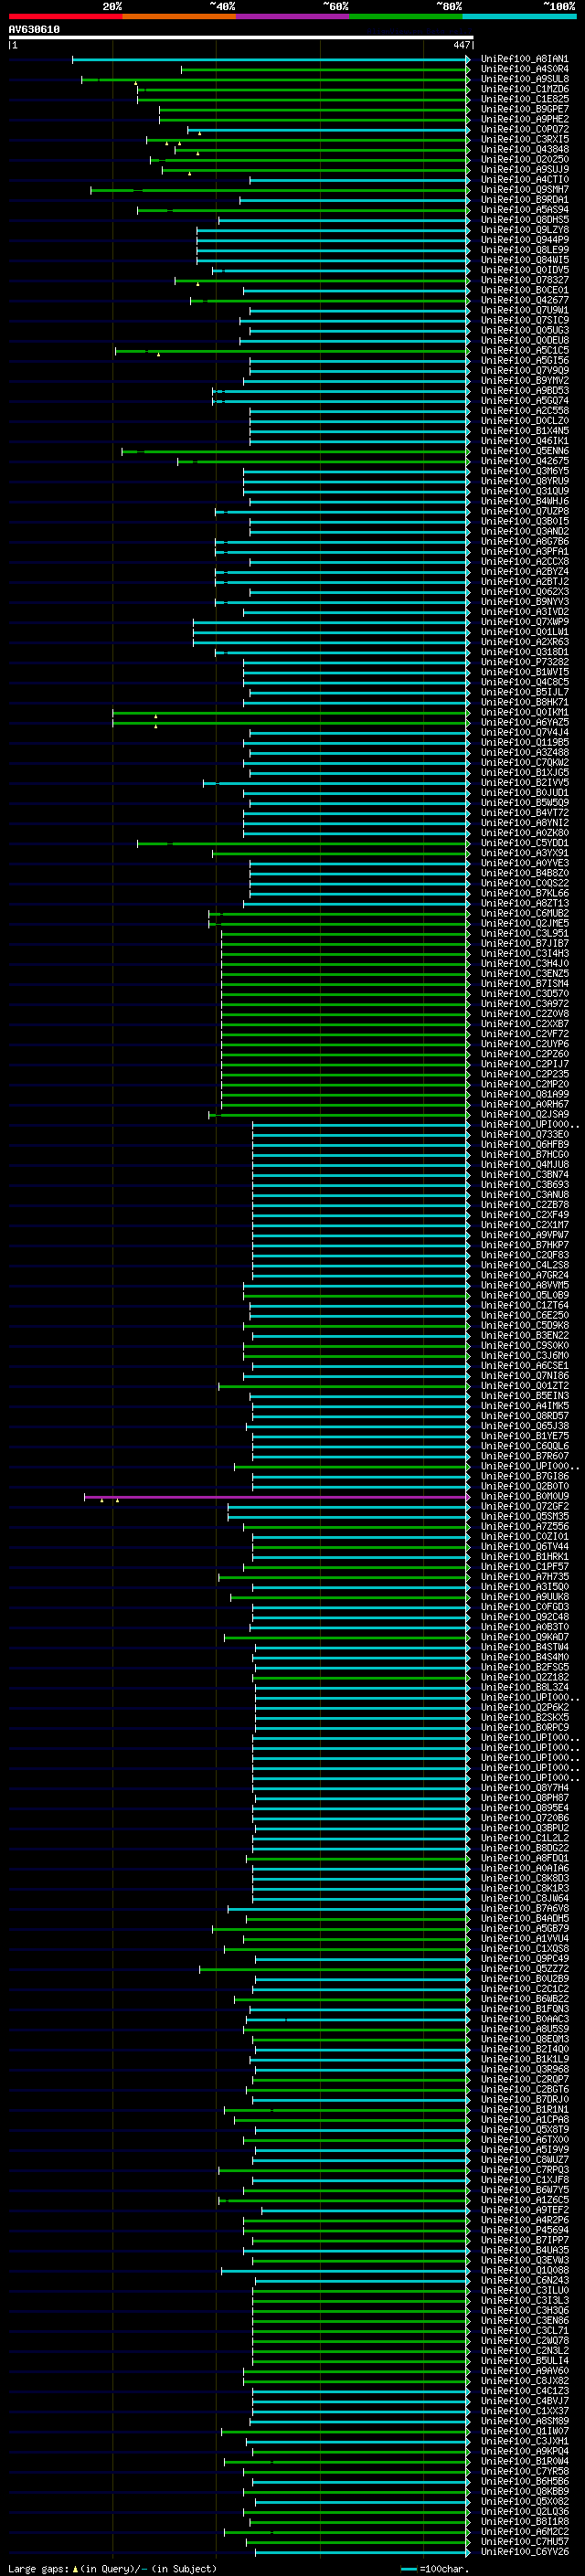The image size is (585, 2576).
Task: Open hit UniRef100_Q43848
Action: 524,150
